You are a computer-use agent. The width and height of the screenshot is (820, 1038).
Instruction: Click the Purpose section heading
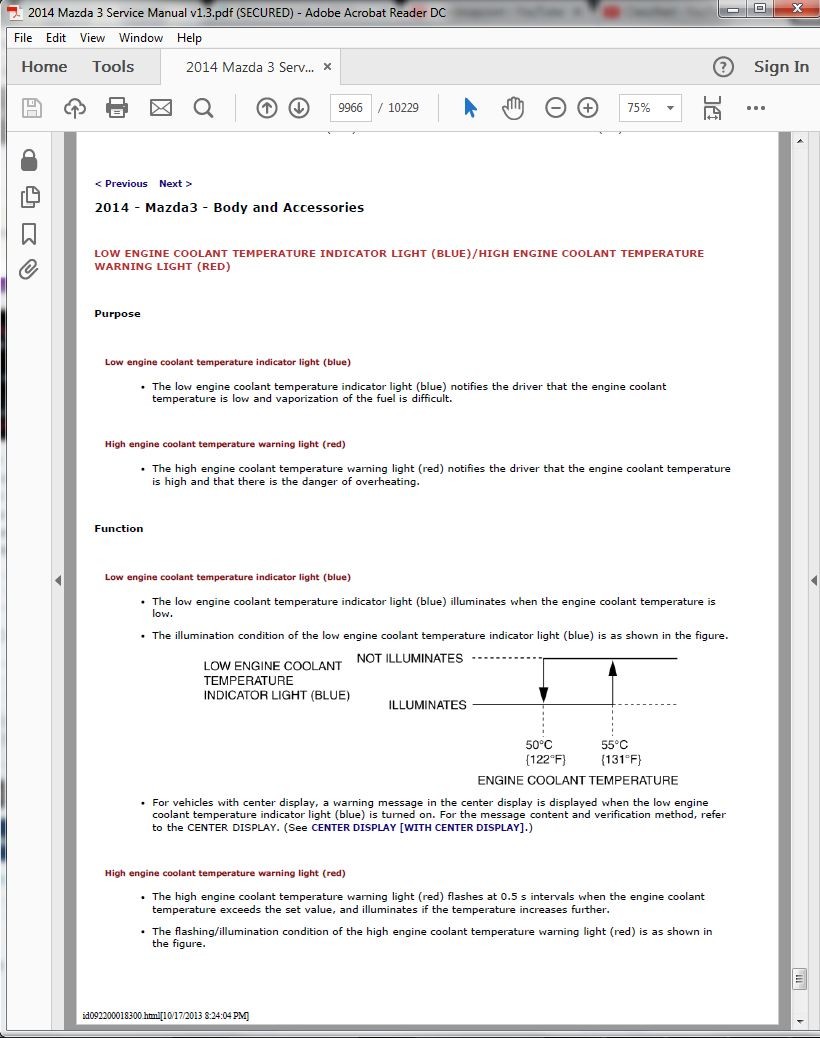pos(117,314)
